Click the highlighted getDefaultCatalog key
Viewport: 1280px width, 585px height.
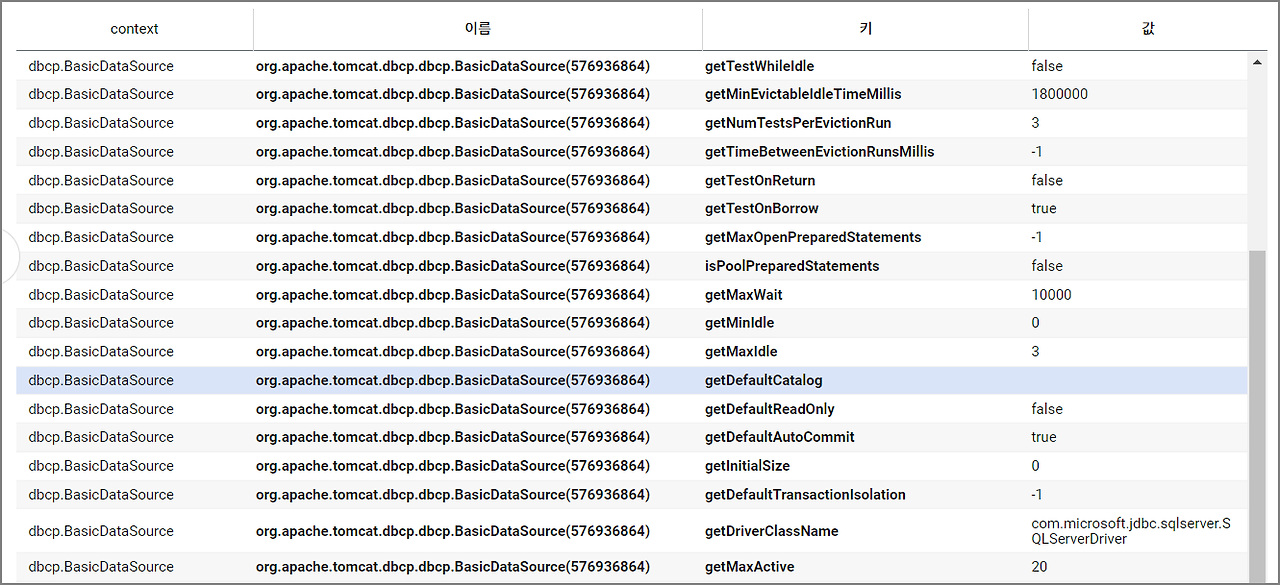764,381
